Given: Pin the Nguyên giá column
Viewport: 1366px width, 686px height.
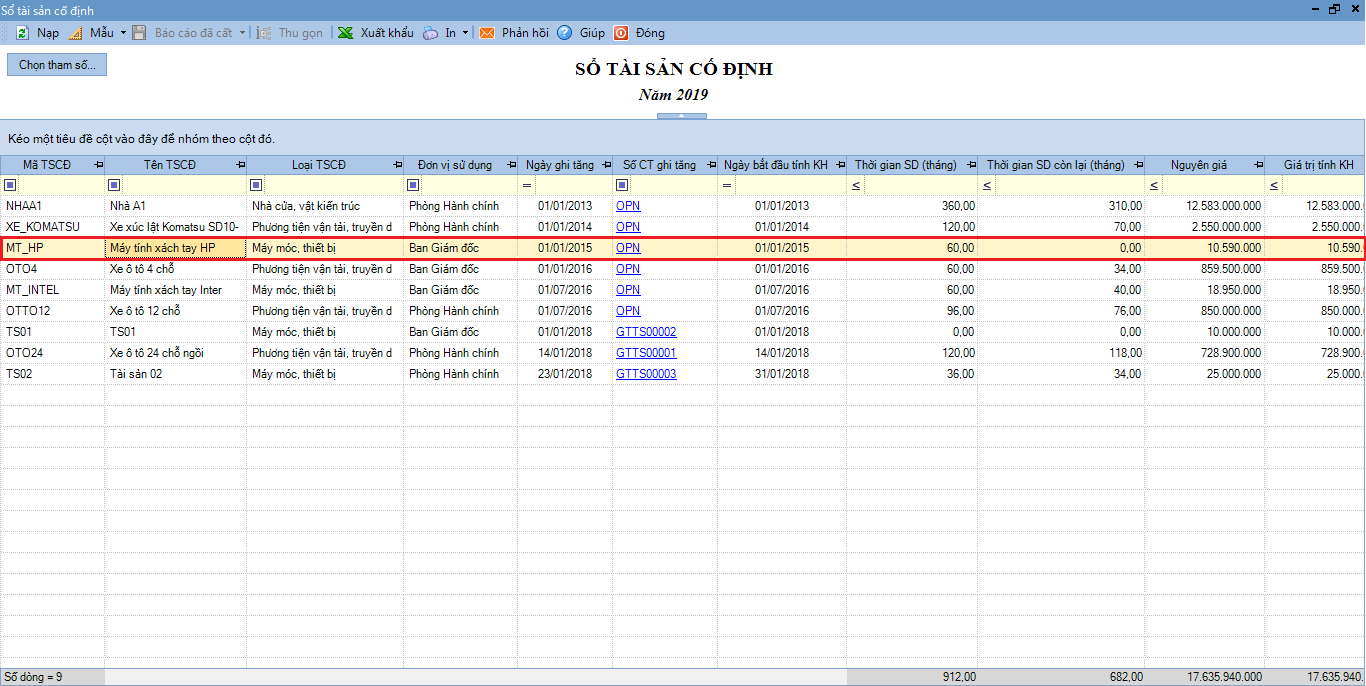Looking at the screenshot, I should click(1257, 165).
